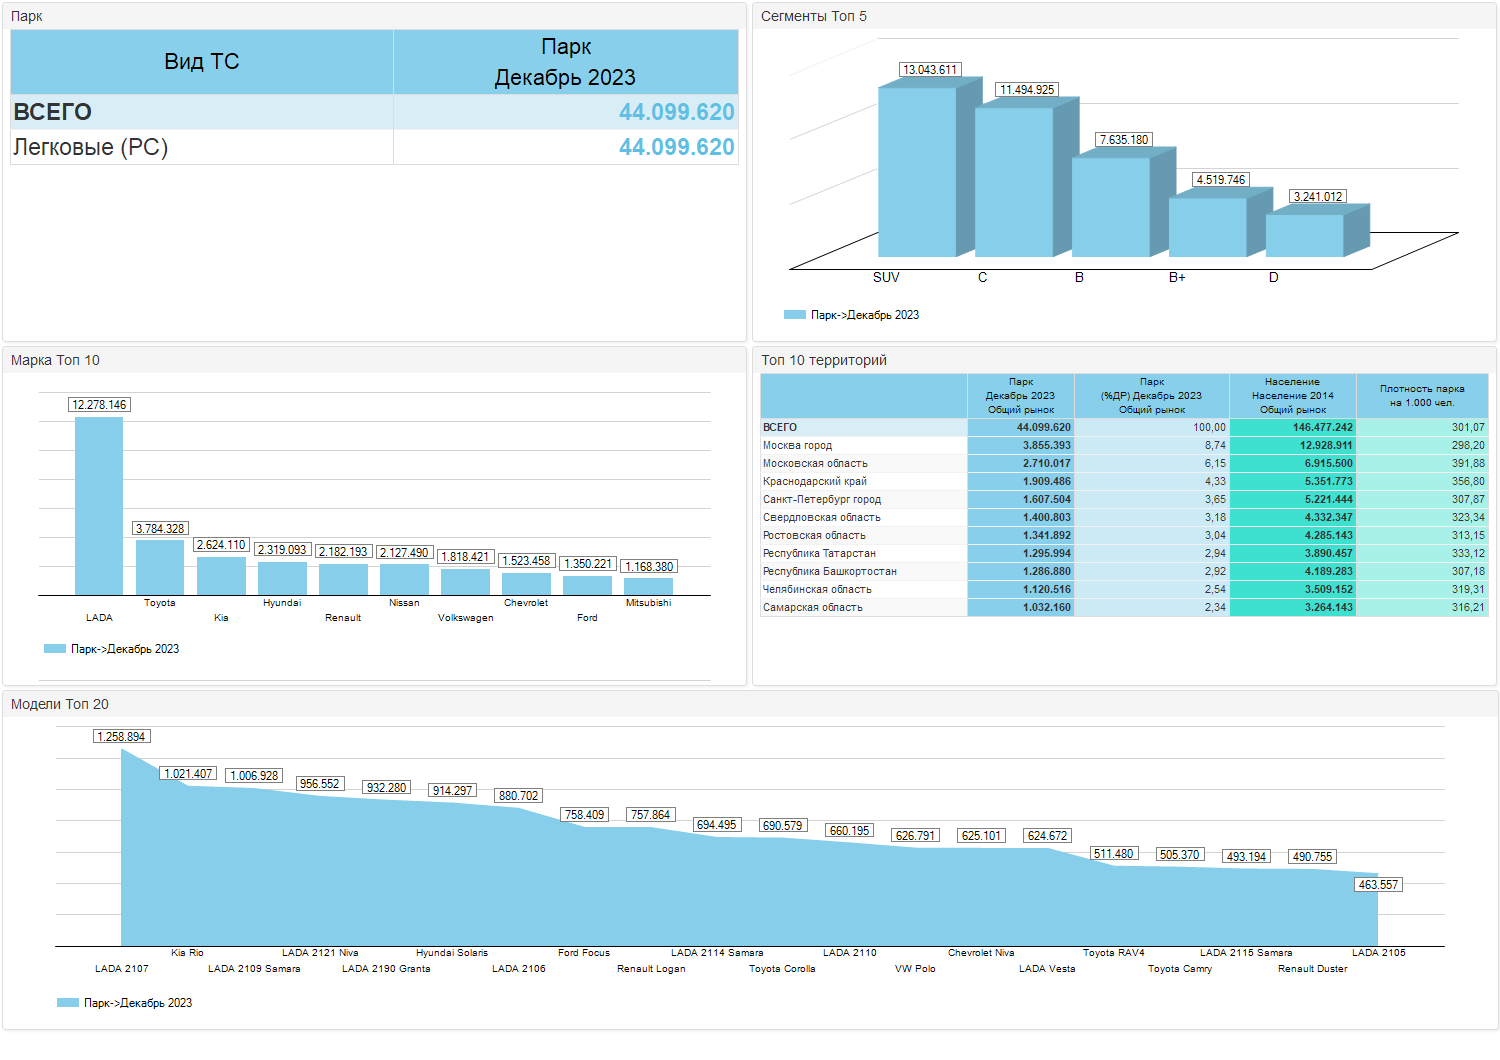Select the B+ segment bar
Viewport: 1500px width, 1060px height.
(x=1208, y=227)
